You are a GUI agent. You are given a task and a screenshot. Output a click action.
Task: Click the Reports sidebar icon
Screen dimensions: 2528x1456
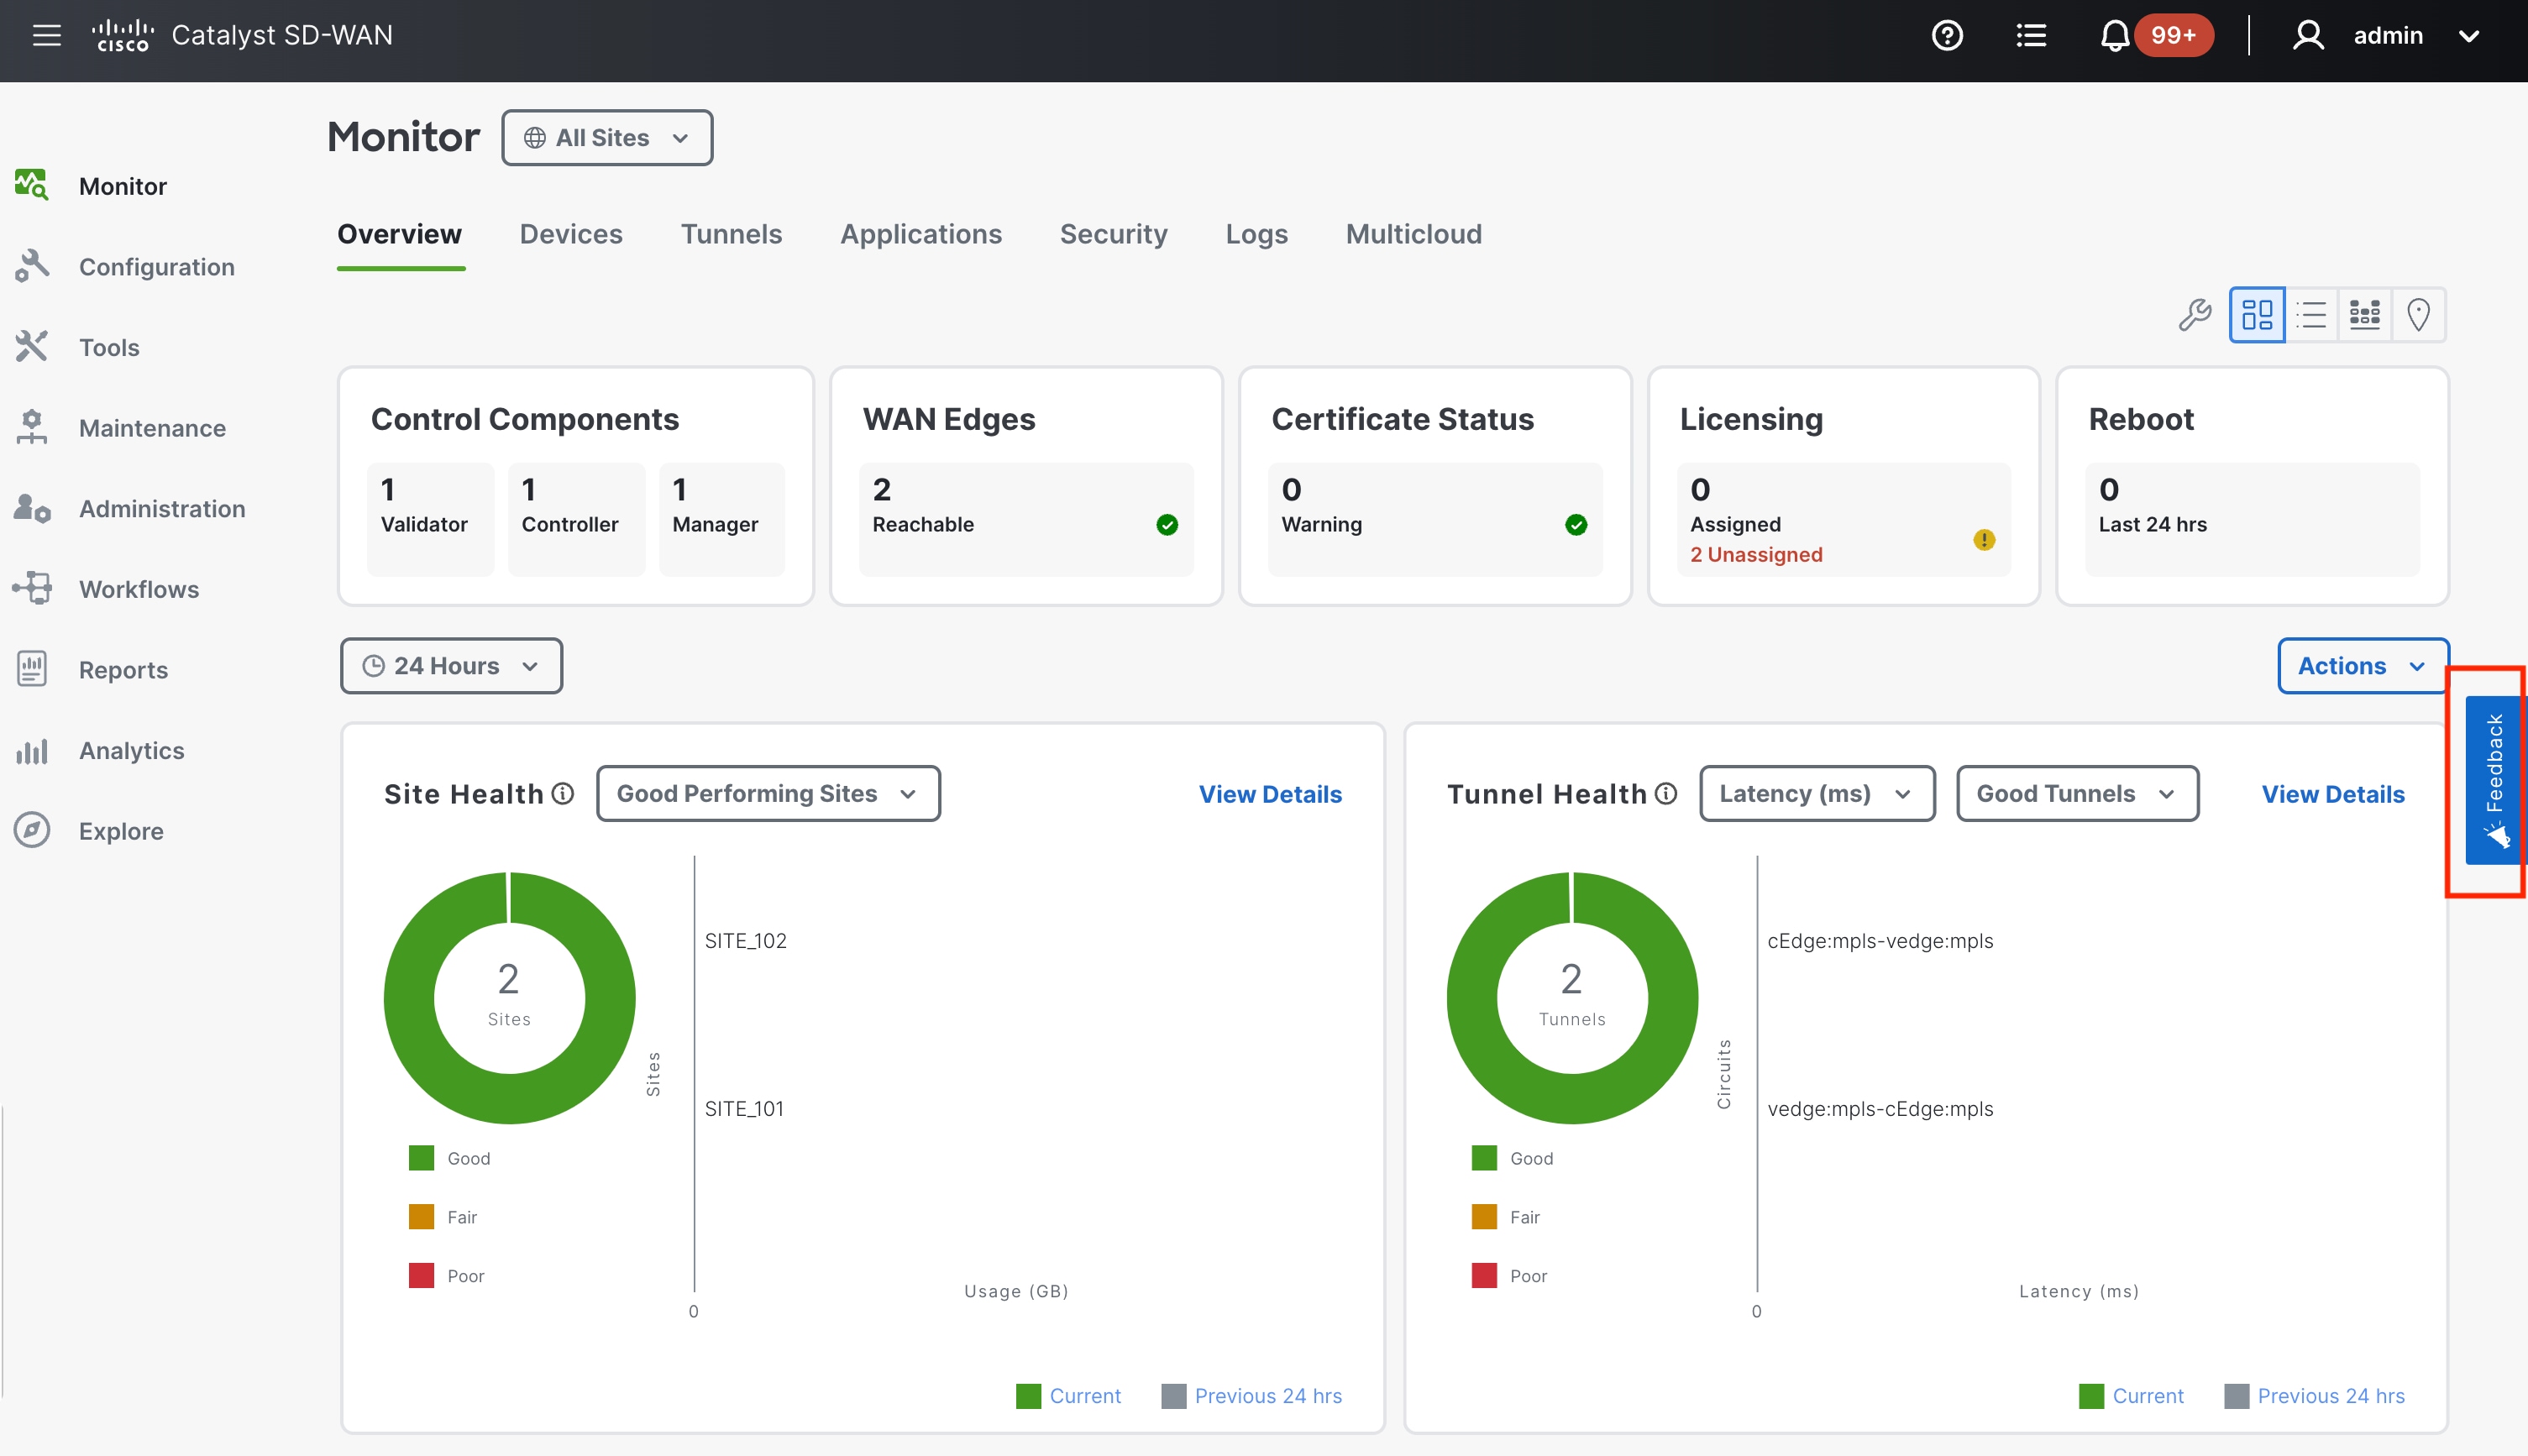coord(31,669)
